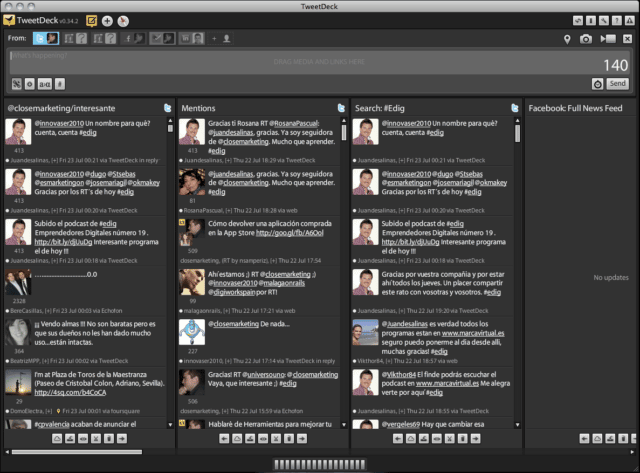Attach a photo using the camera icon
The height and width of the screenshot is (473, 640).
pyautogui.click(x=586, y=39)
